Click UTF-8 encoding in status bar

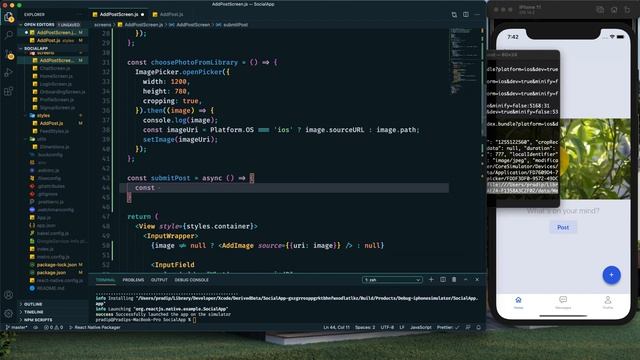tap(387, 327)
